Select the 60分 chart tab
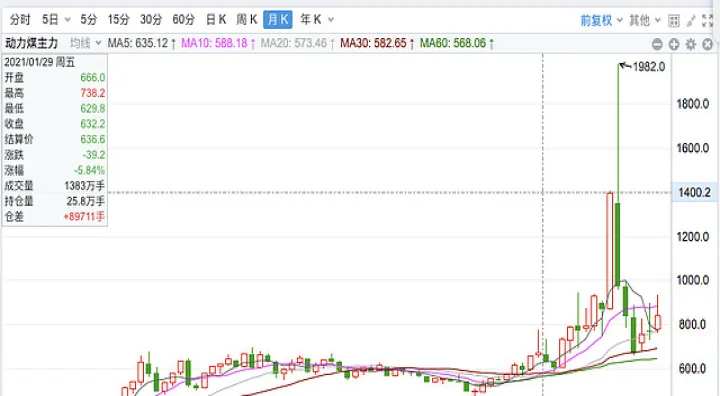Screen dimensions: 720x396 tap(183, 20)
